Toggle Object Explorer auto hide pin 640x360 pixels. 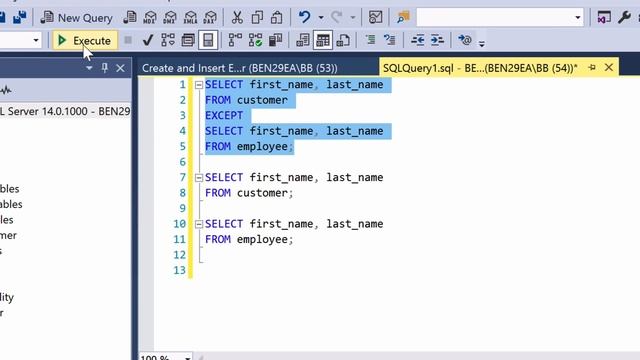tap(104, 68)
